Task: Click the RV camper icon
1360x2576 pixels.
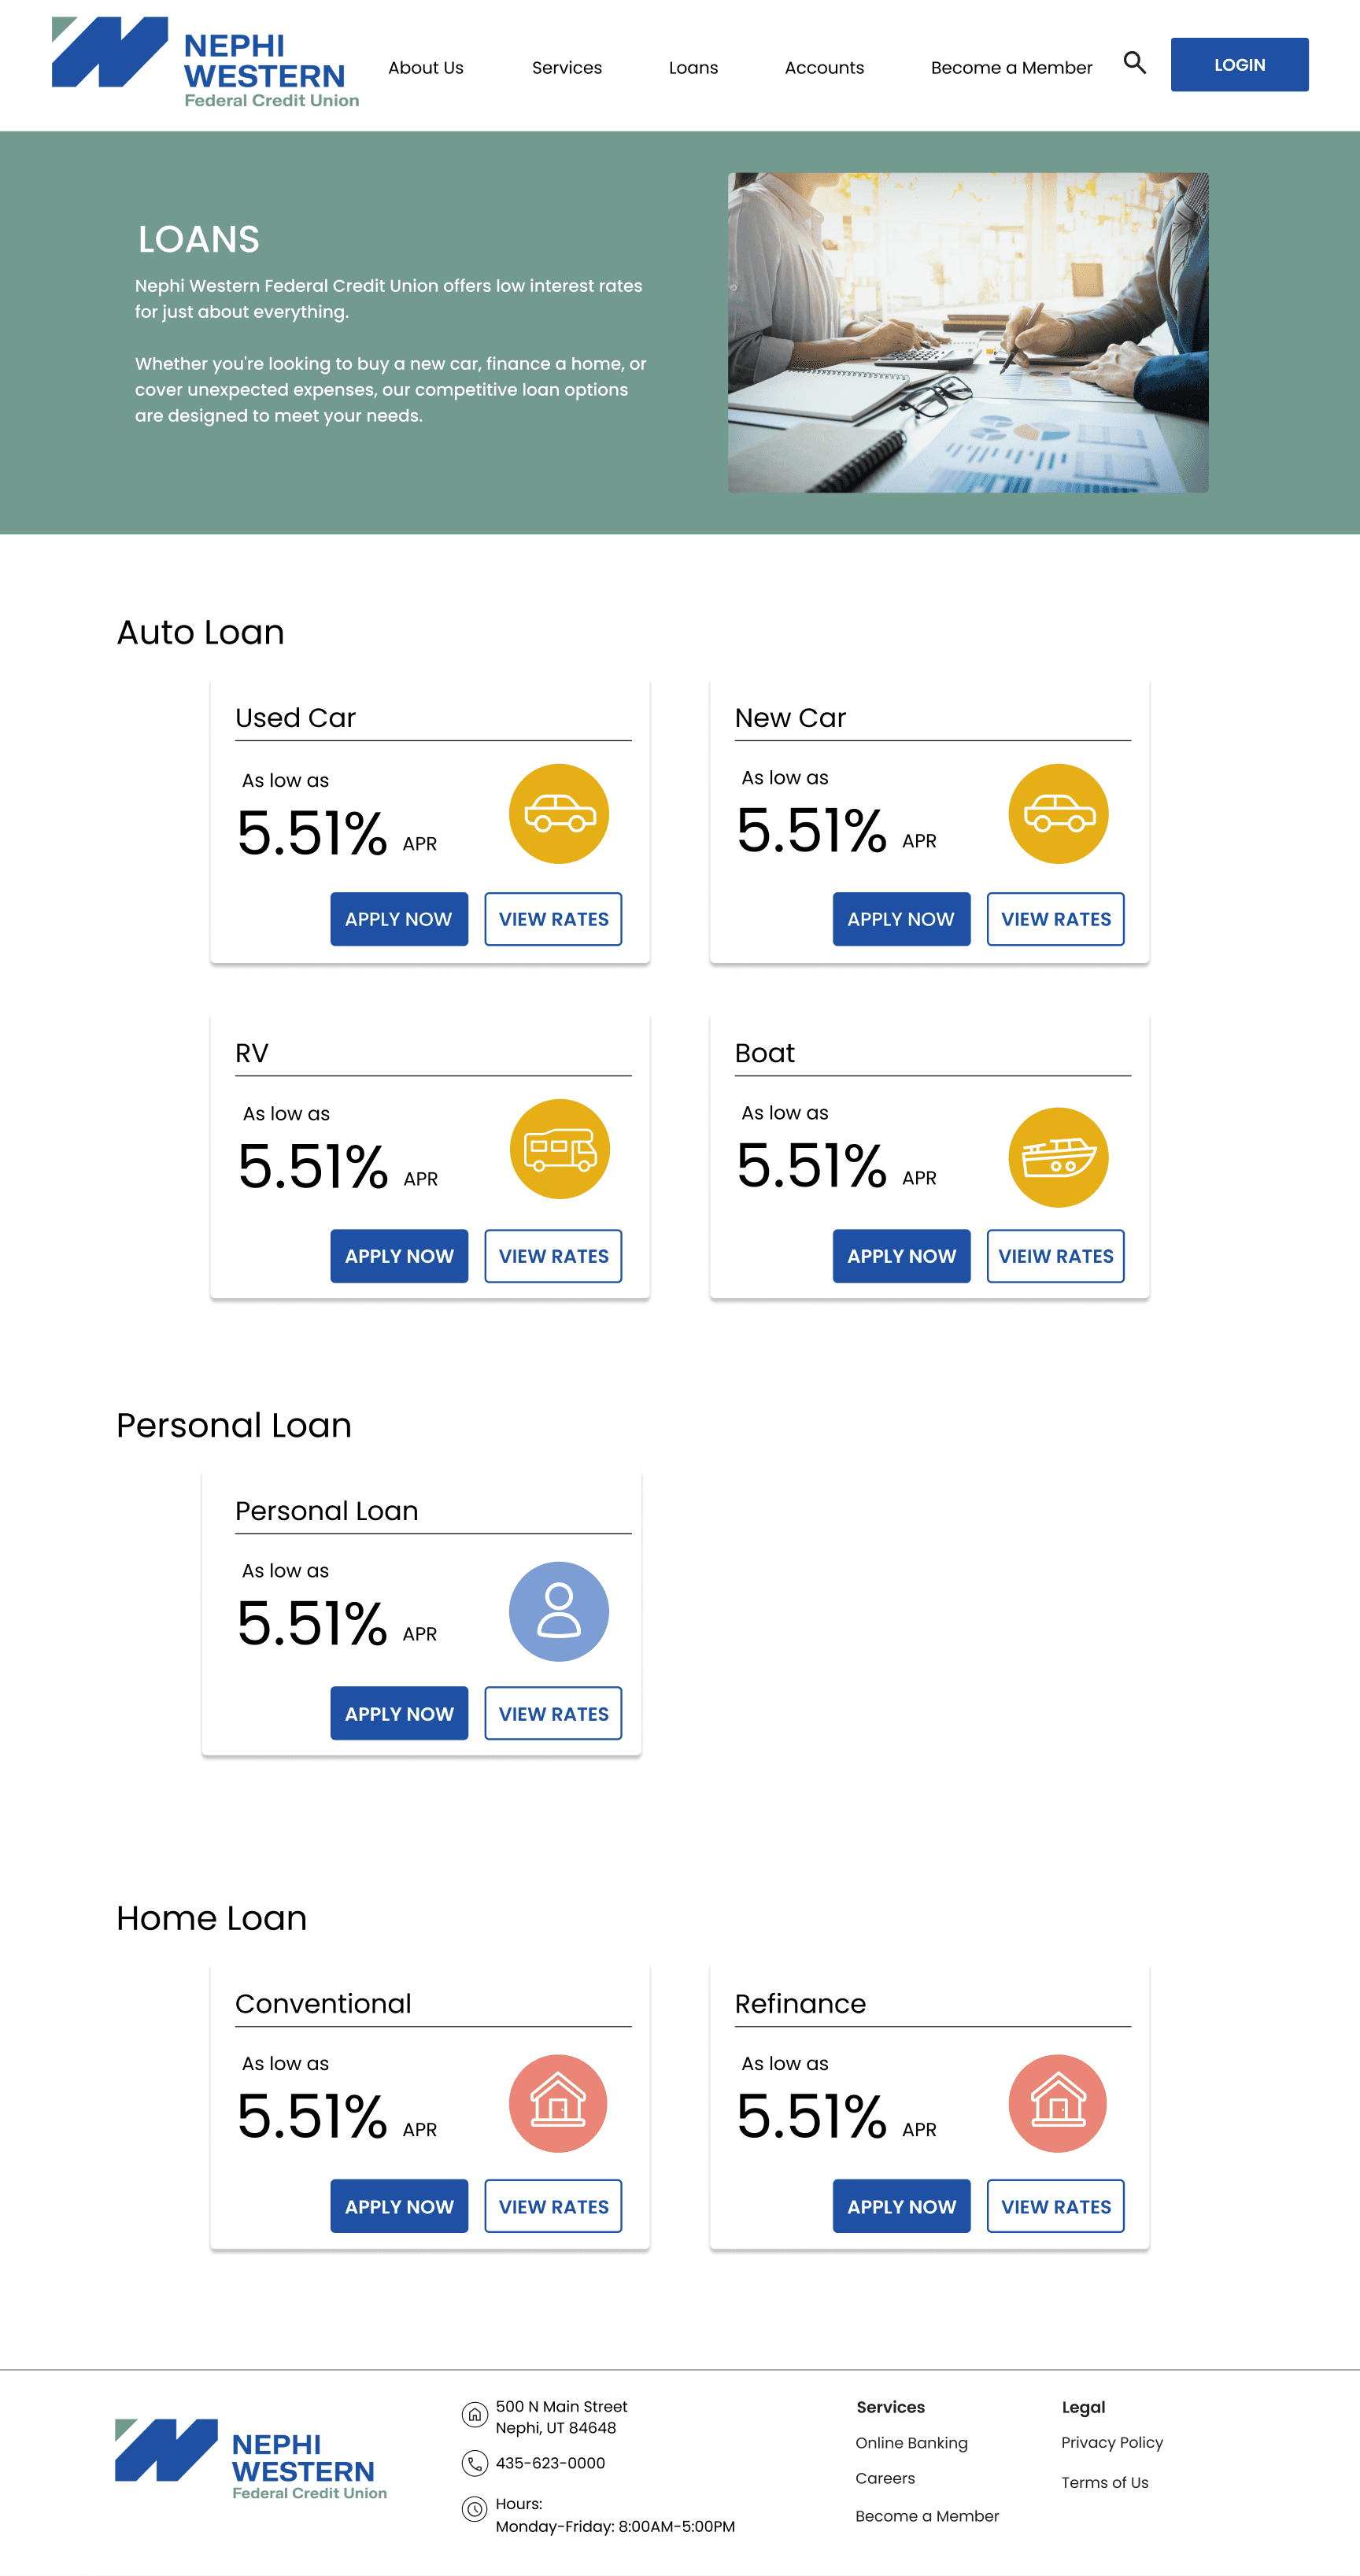Action: click(560, 1149)
